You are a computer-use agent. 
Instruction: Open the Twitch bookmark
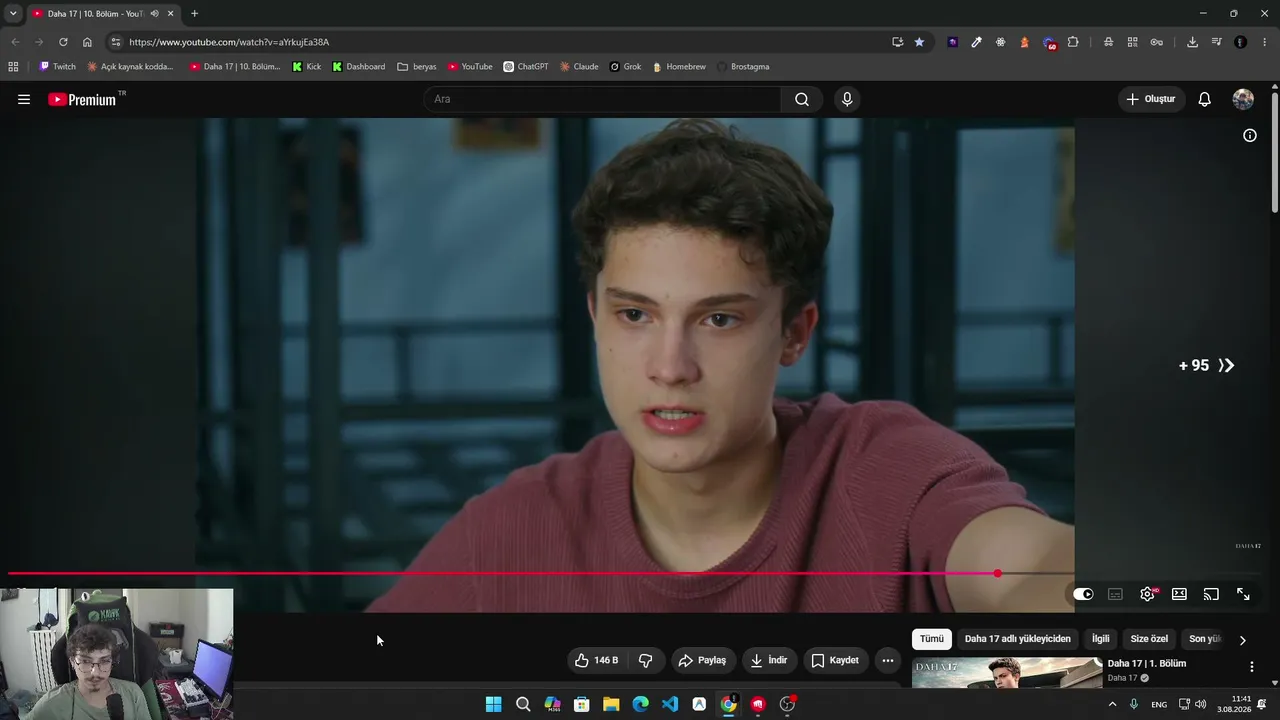pos(58,67)
